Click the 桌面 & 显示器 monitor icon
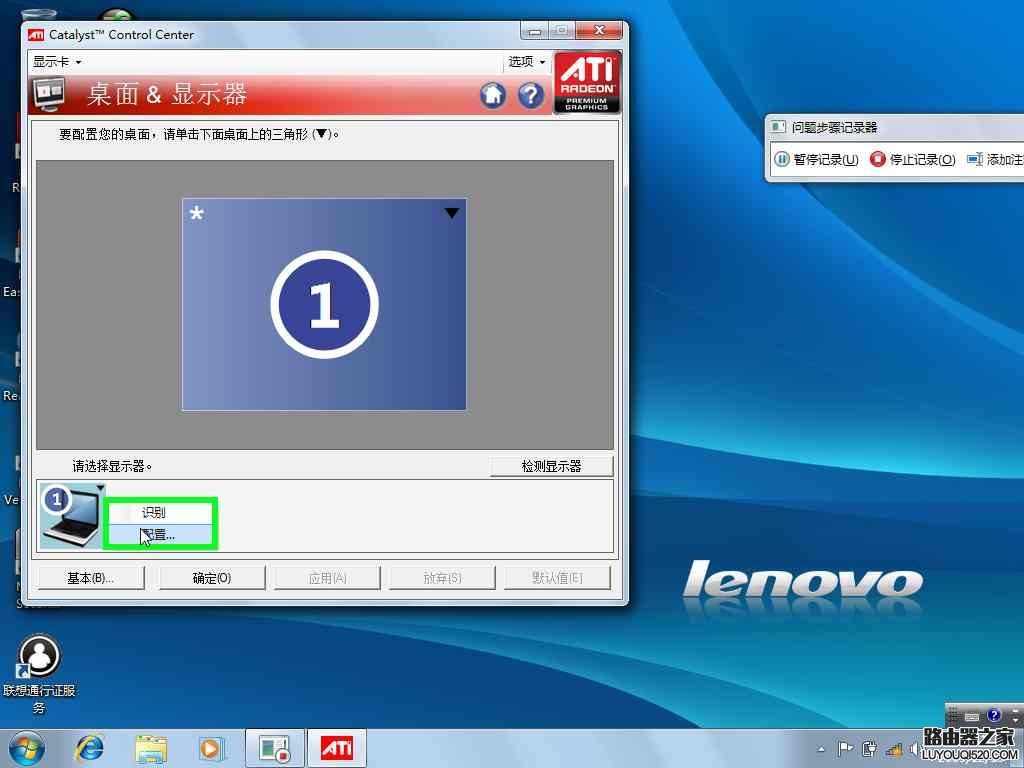Viewport: 1024px width, 768px height. (50, 95)
